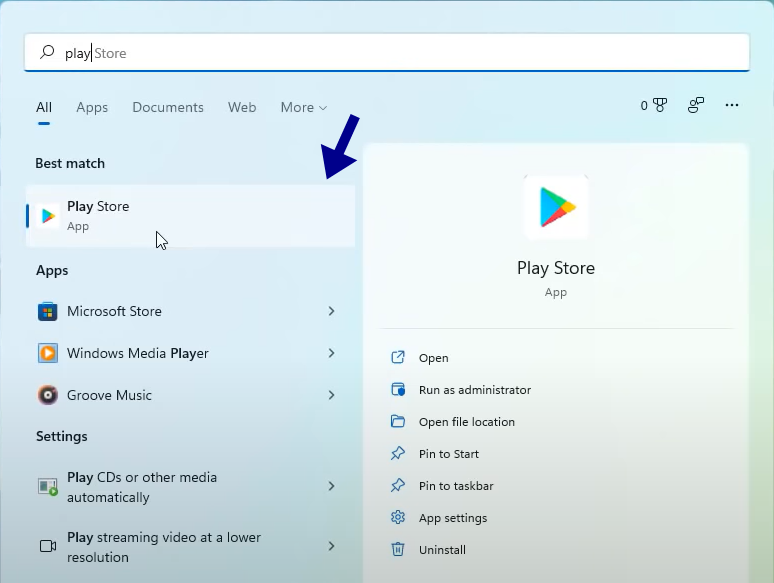Click the search box with 'play'
The width and height of the screenshot is (774, 583).
(x=387, y=52)
